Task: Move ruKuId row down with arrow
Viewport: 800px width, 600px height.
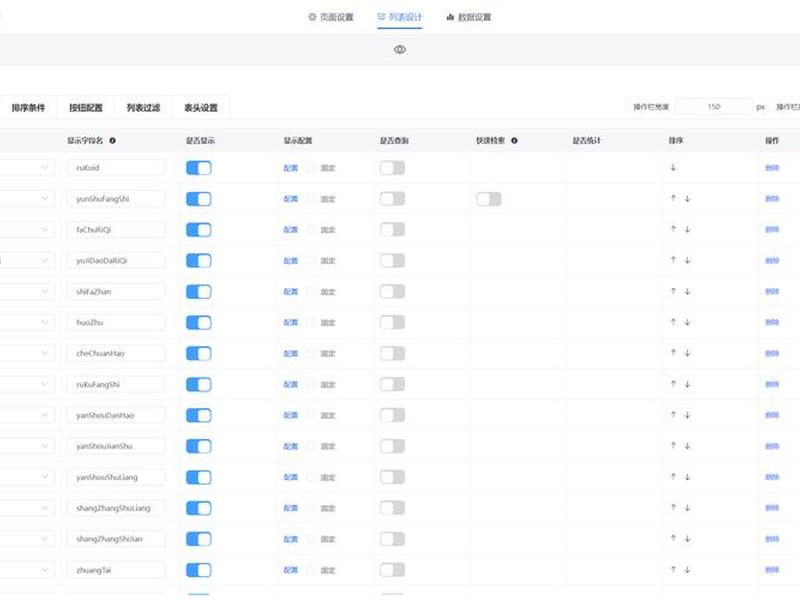Action: [673, 168]
